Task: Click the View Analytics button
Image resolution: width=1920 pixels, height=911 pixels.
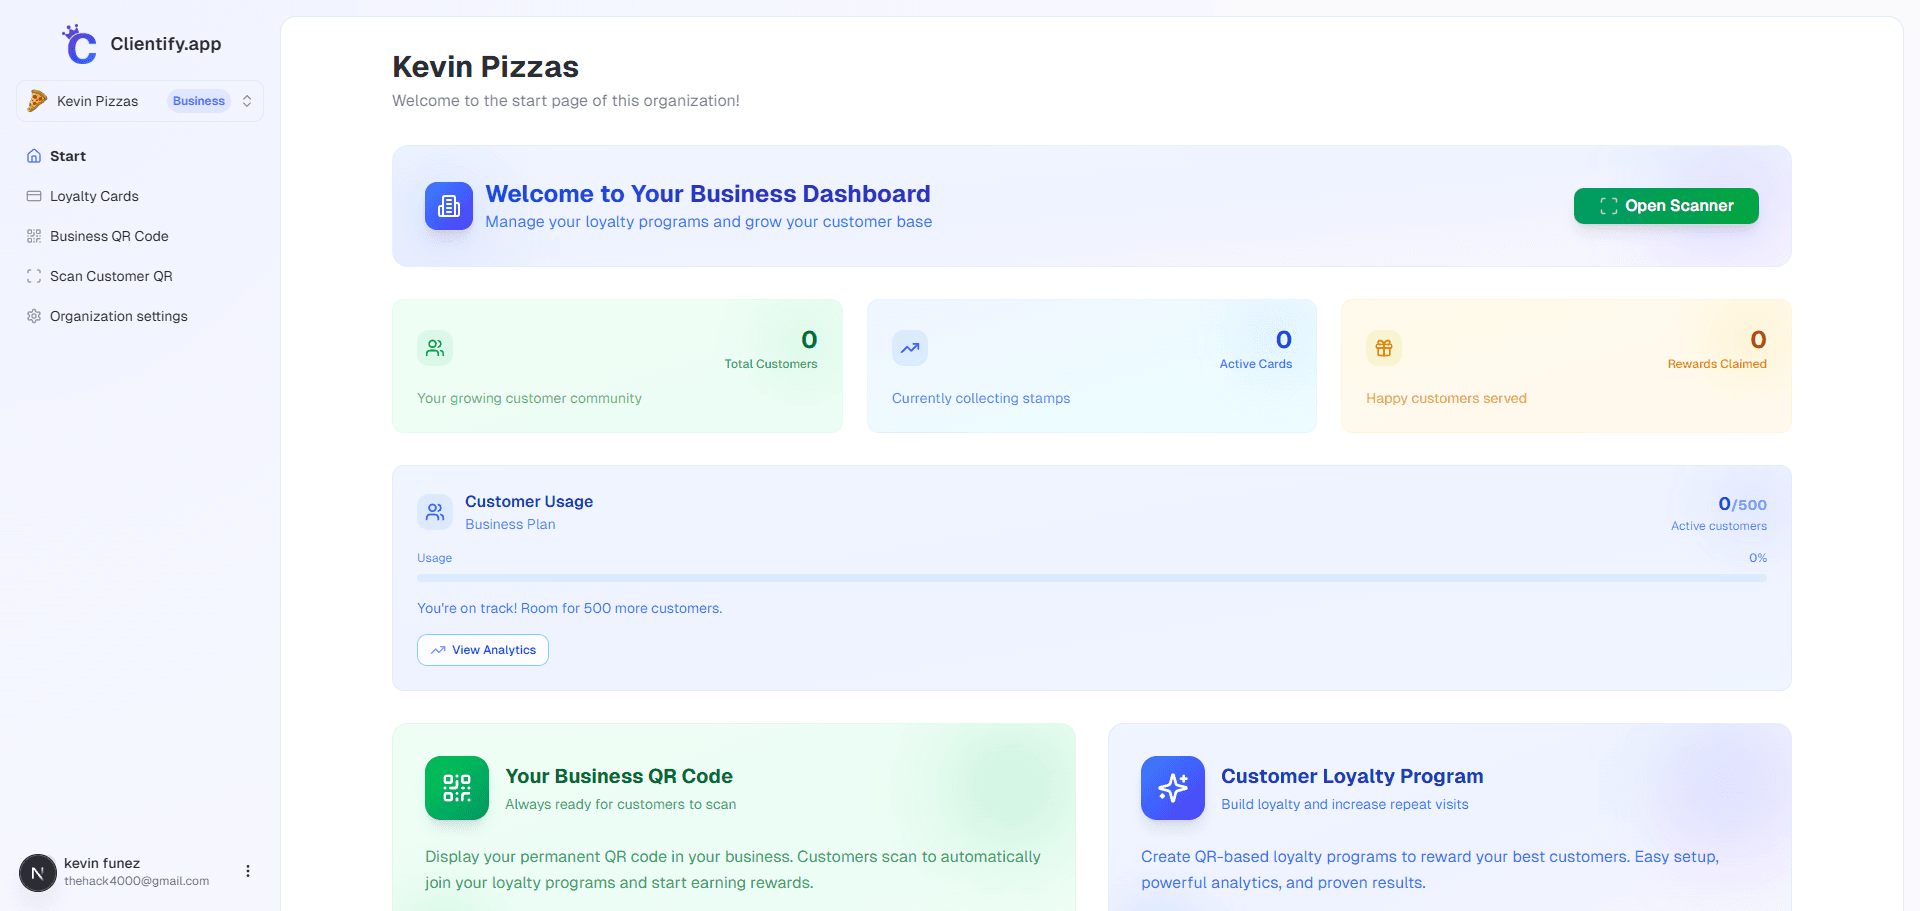Action: 483,650
